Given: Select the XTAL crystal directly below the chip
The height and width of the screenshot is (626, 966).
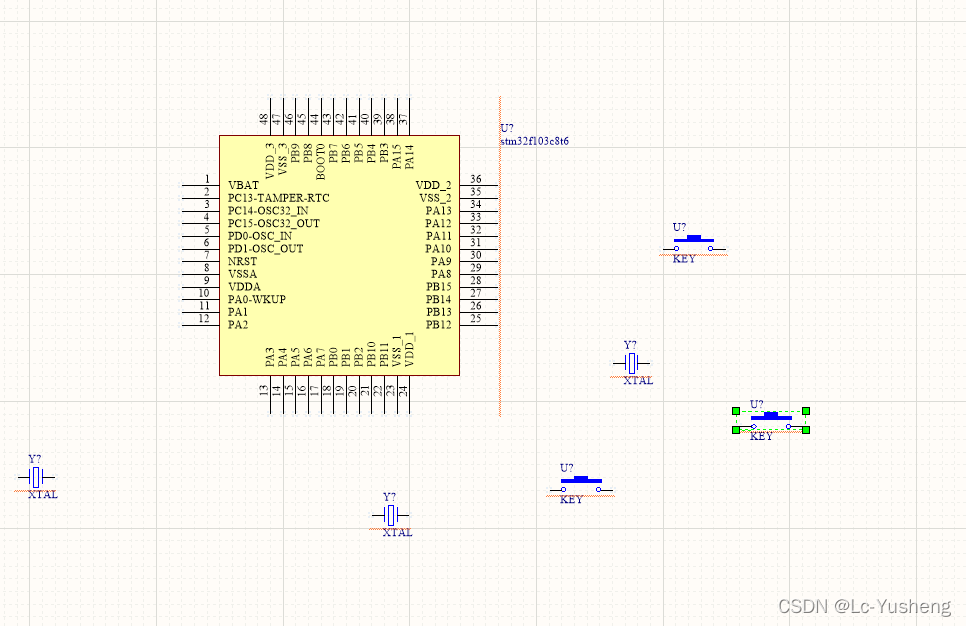Looking at the screenshot, I should (391, 515).
